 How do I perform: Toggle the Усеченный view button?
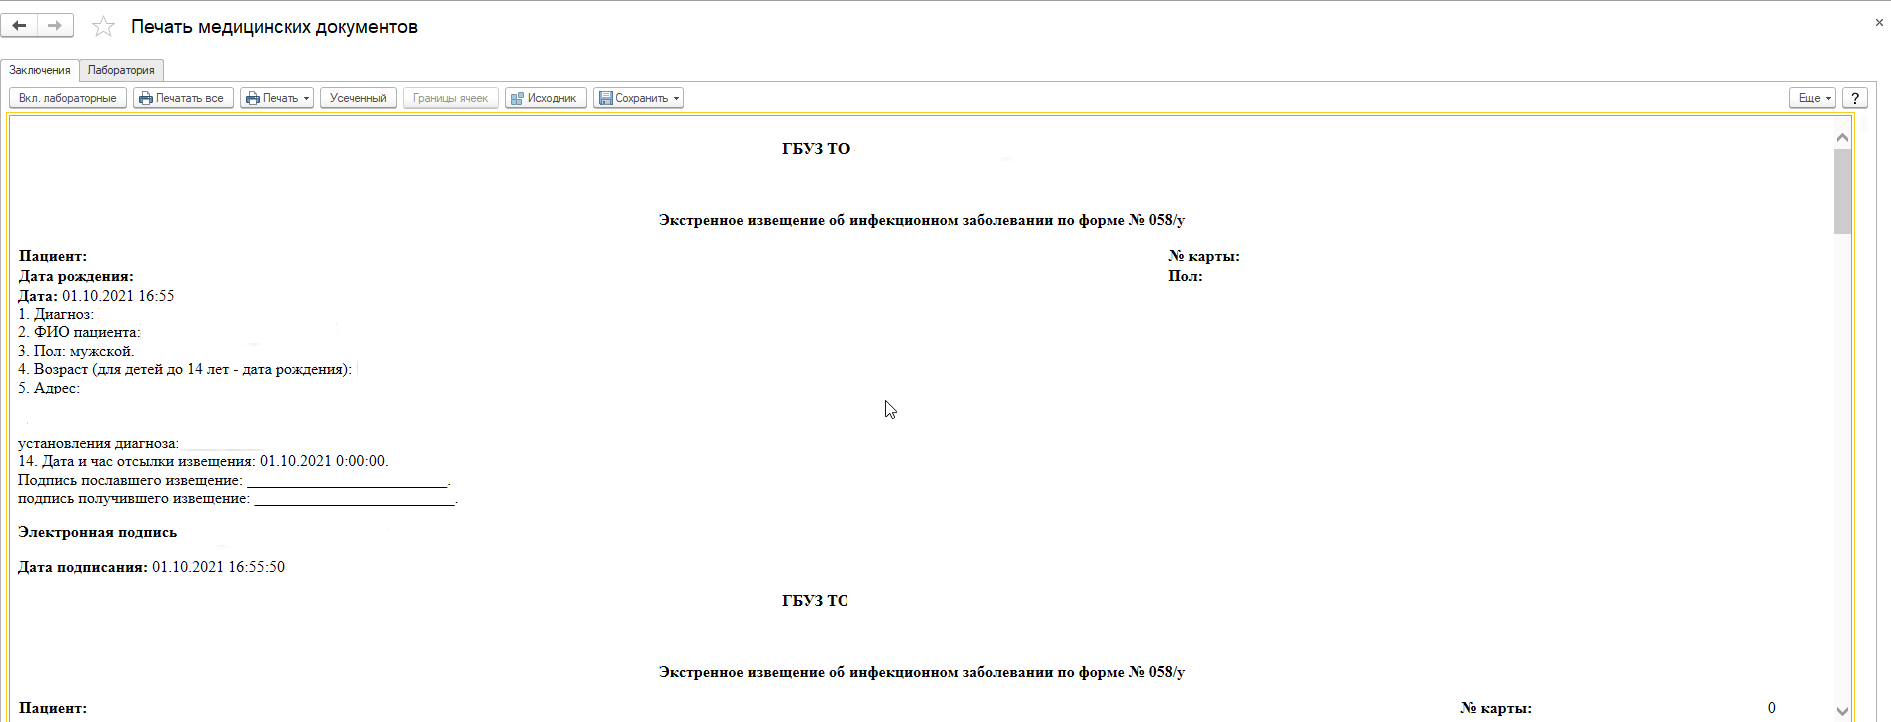tap(358, 98)
